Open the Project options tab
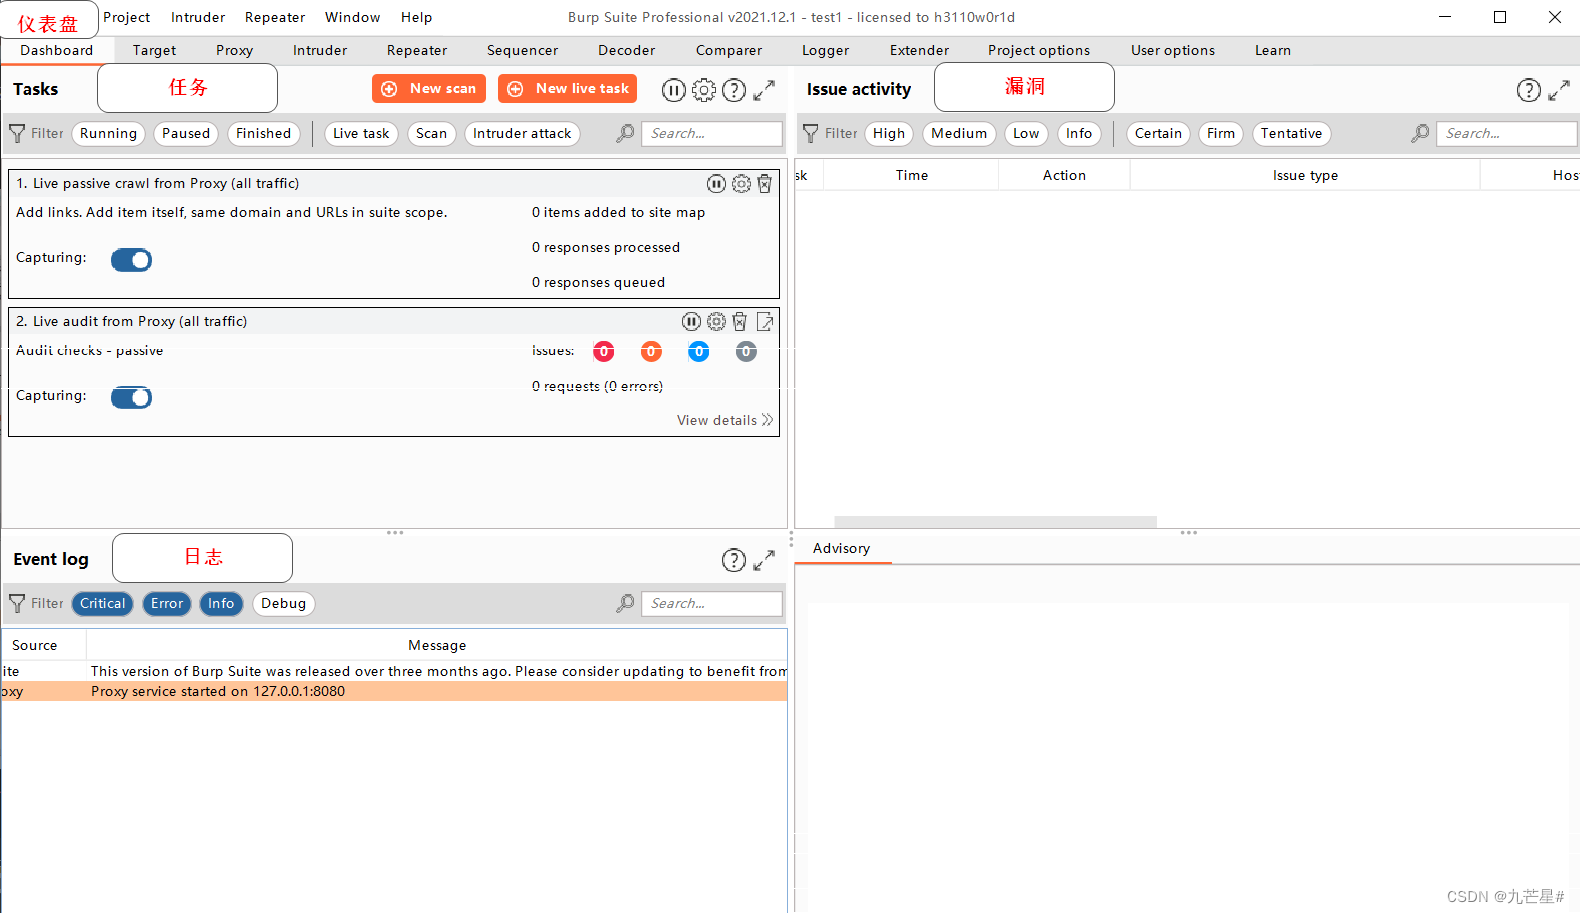 click(1039, 50)
